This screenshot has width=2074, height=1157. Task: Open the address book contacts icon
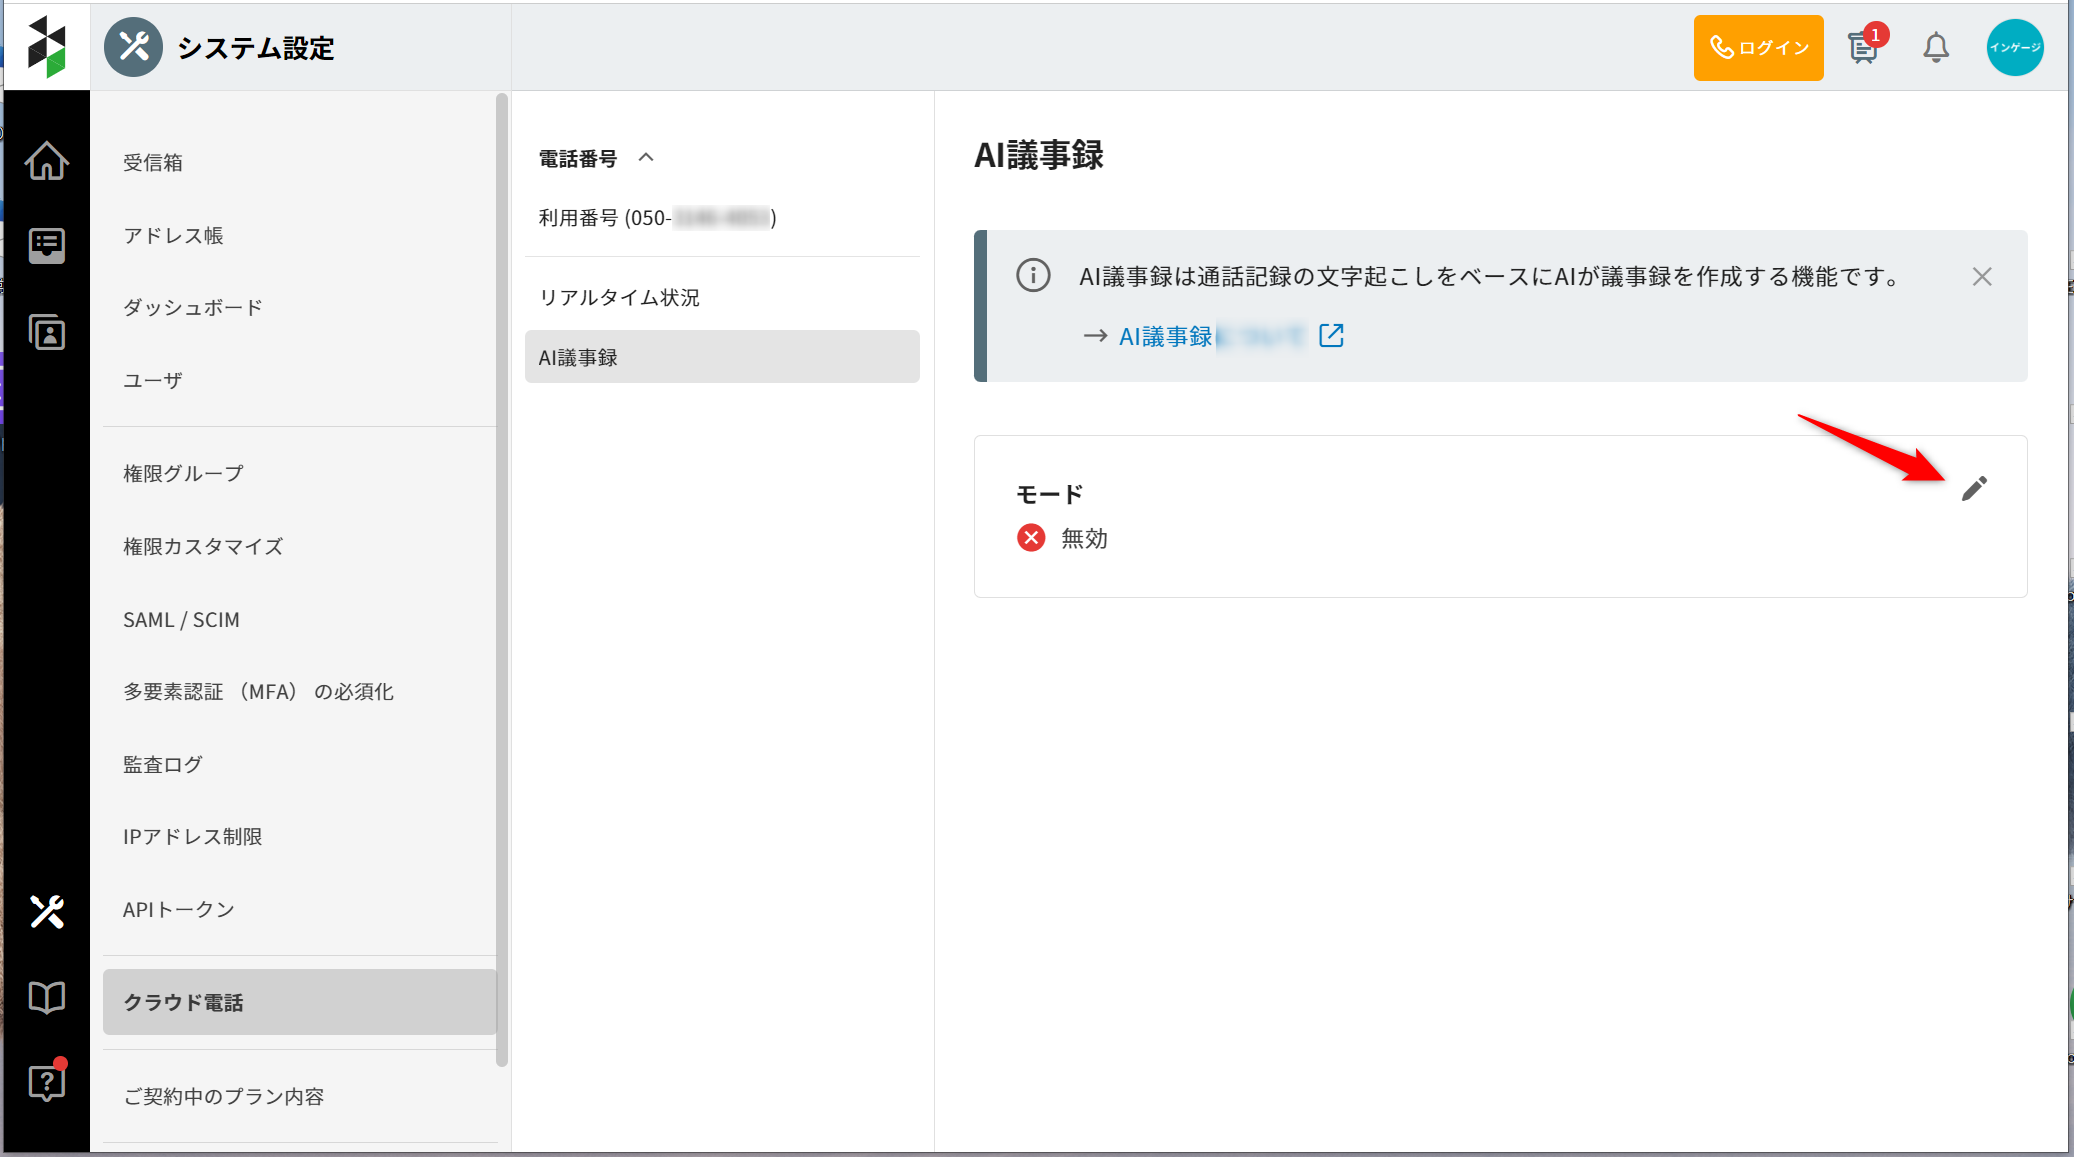(47, 332)
